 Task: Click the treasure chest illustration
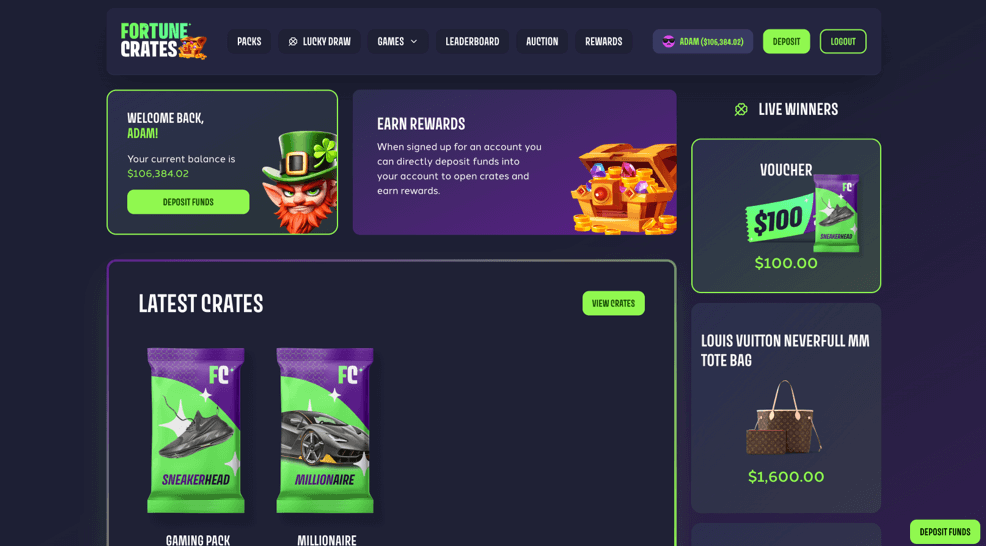click(623, 189)
